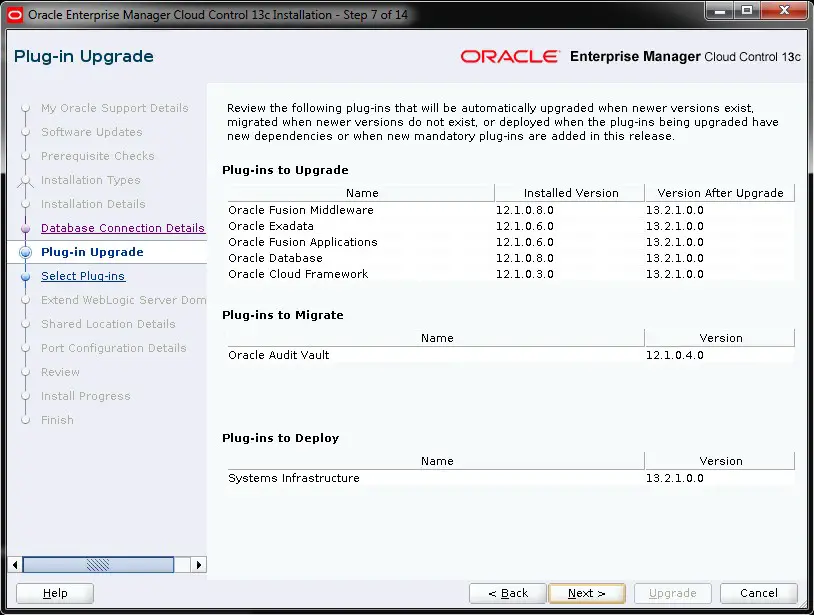Click Installed Version column header
The width and height of the screenshot is (814, 615).
click(570, 193)
